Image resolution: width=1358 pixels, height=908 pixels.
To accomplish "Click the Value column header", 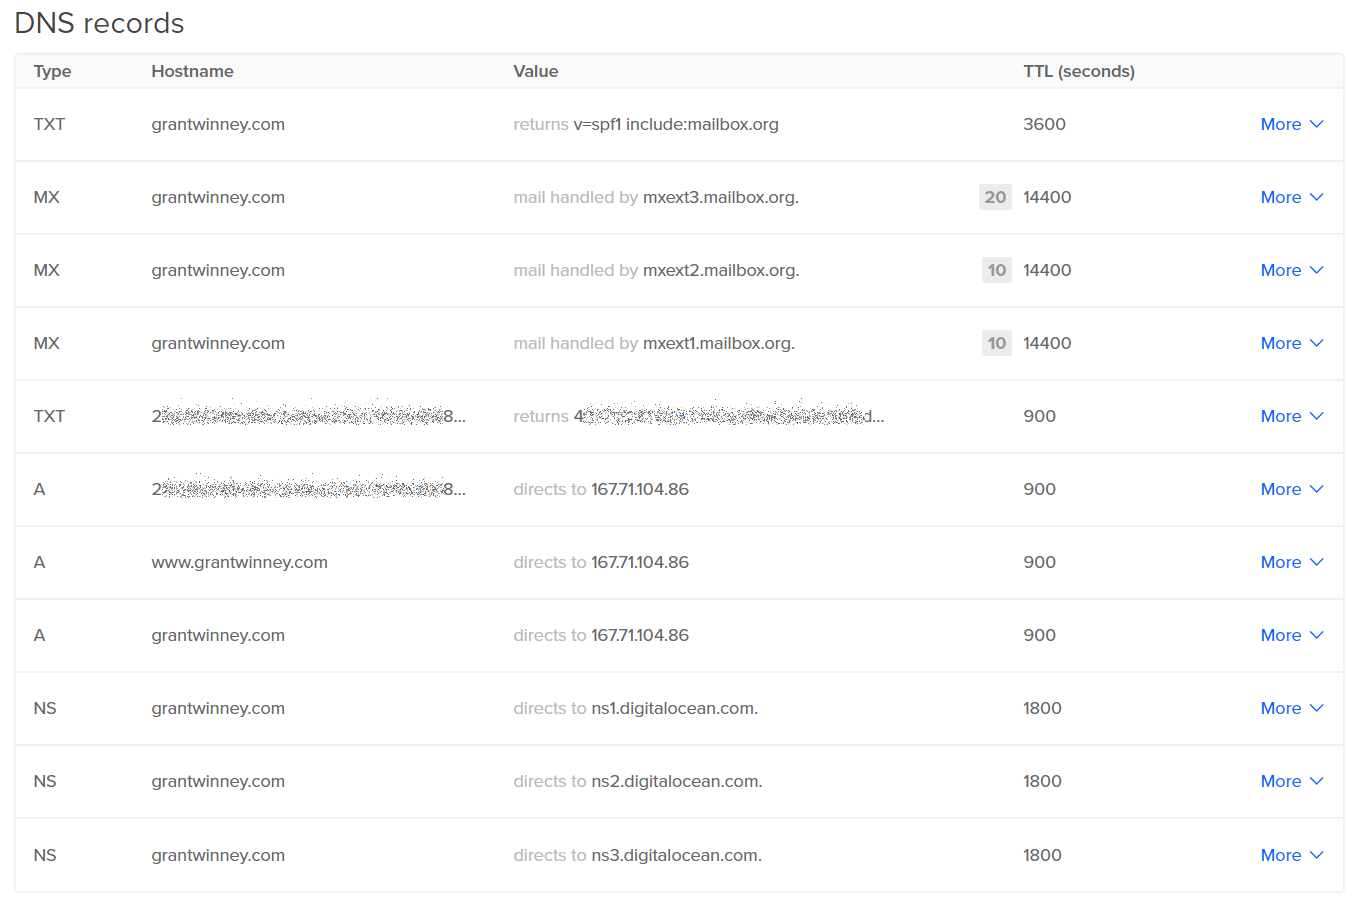I will click(x=535, y=71).
